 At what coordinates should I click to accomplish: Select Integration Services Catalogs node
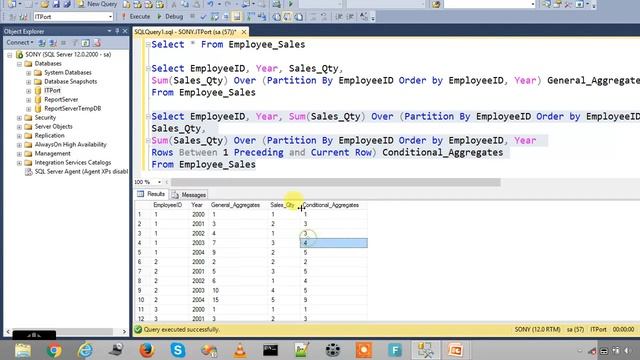click(73, 162)
